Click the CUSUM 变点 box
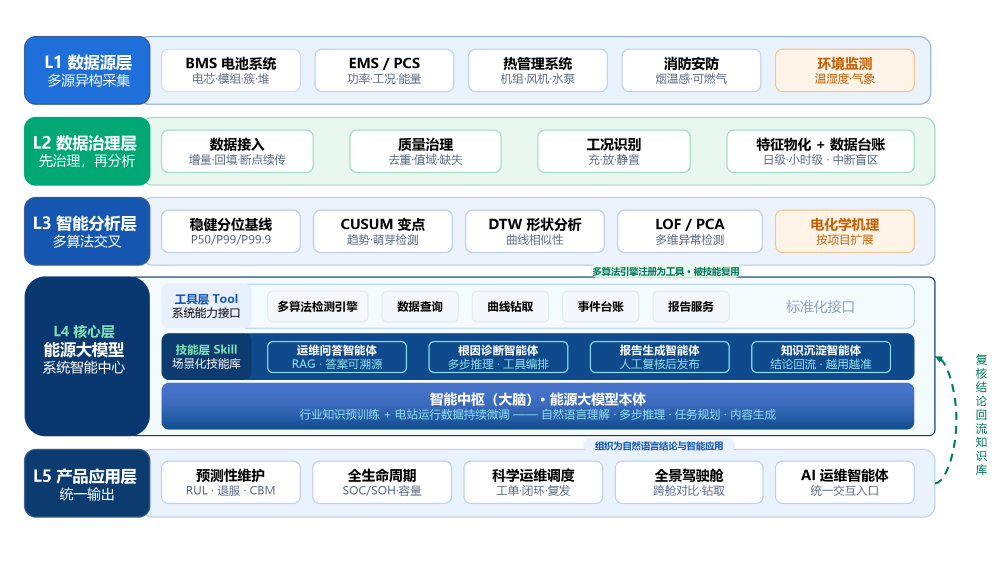Image resolution: width=1000 pixels, height=563 pixels. tap(383, 231)
